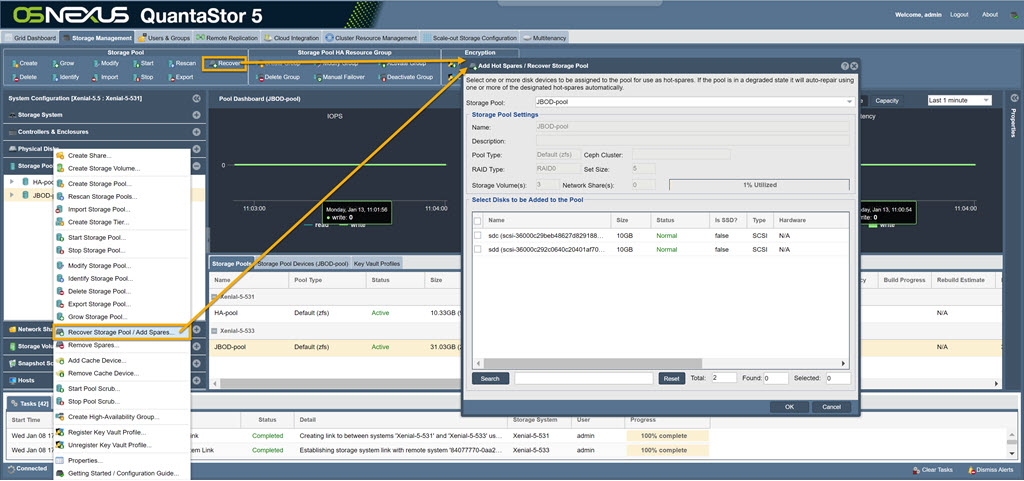Click the Connected status indicator
1024x481 pixels.
pyautogui.click(x=27, y=469)
